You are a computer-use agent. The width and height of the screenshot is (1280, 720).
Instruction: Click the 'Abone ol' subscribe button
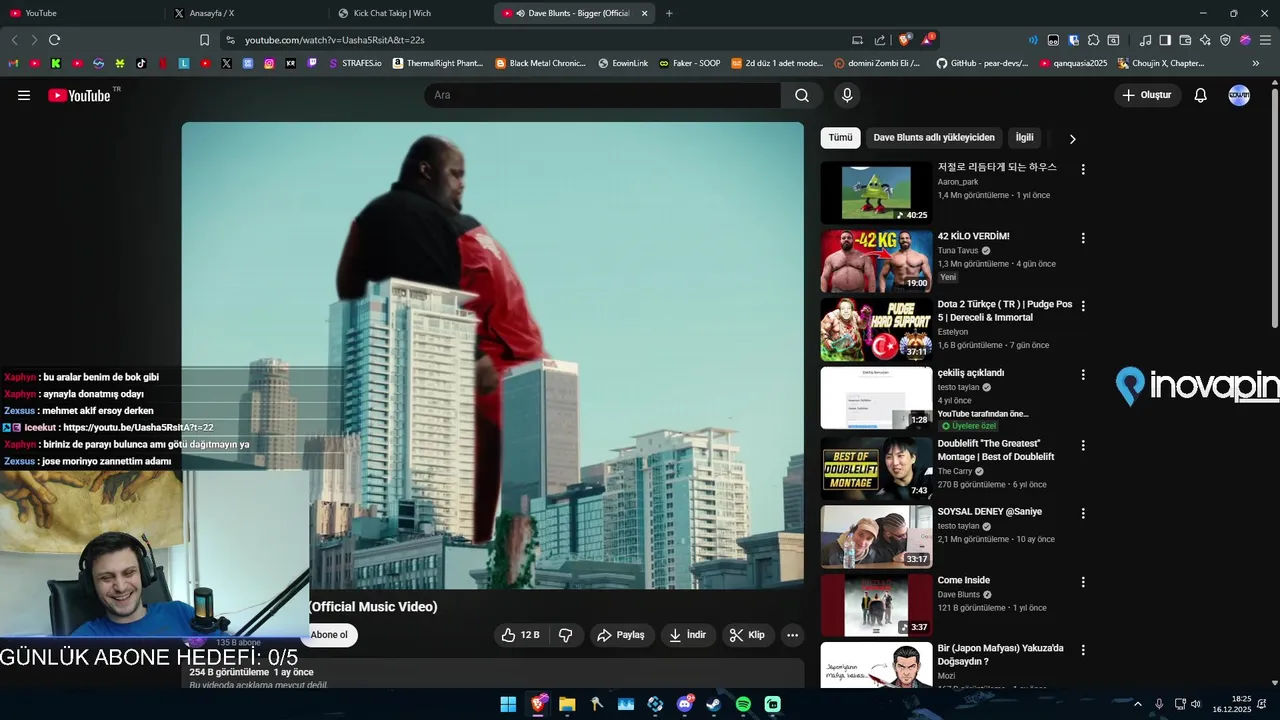tap(330, 635)
